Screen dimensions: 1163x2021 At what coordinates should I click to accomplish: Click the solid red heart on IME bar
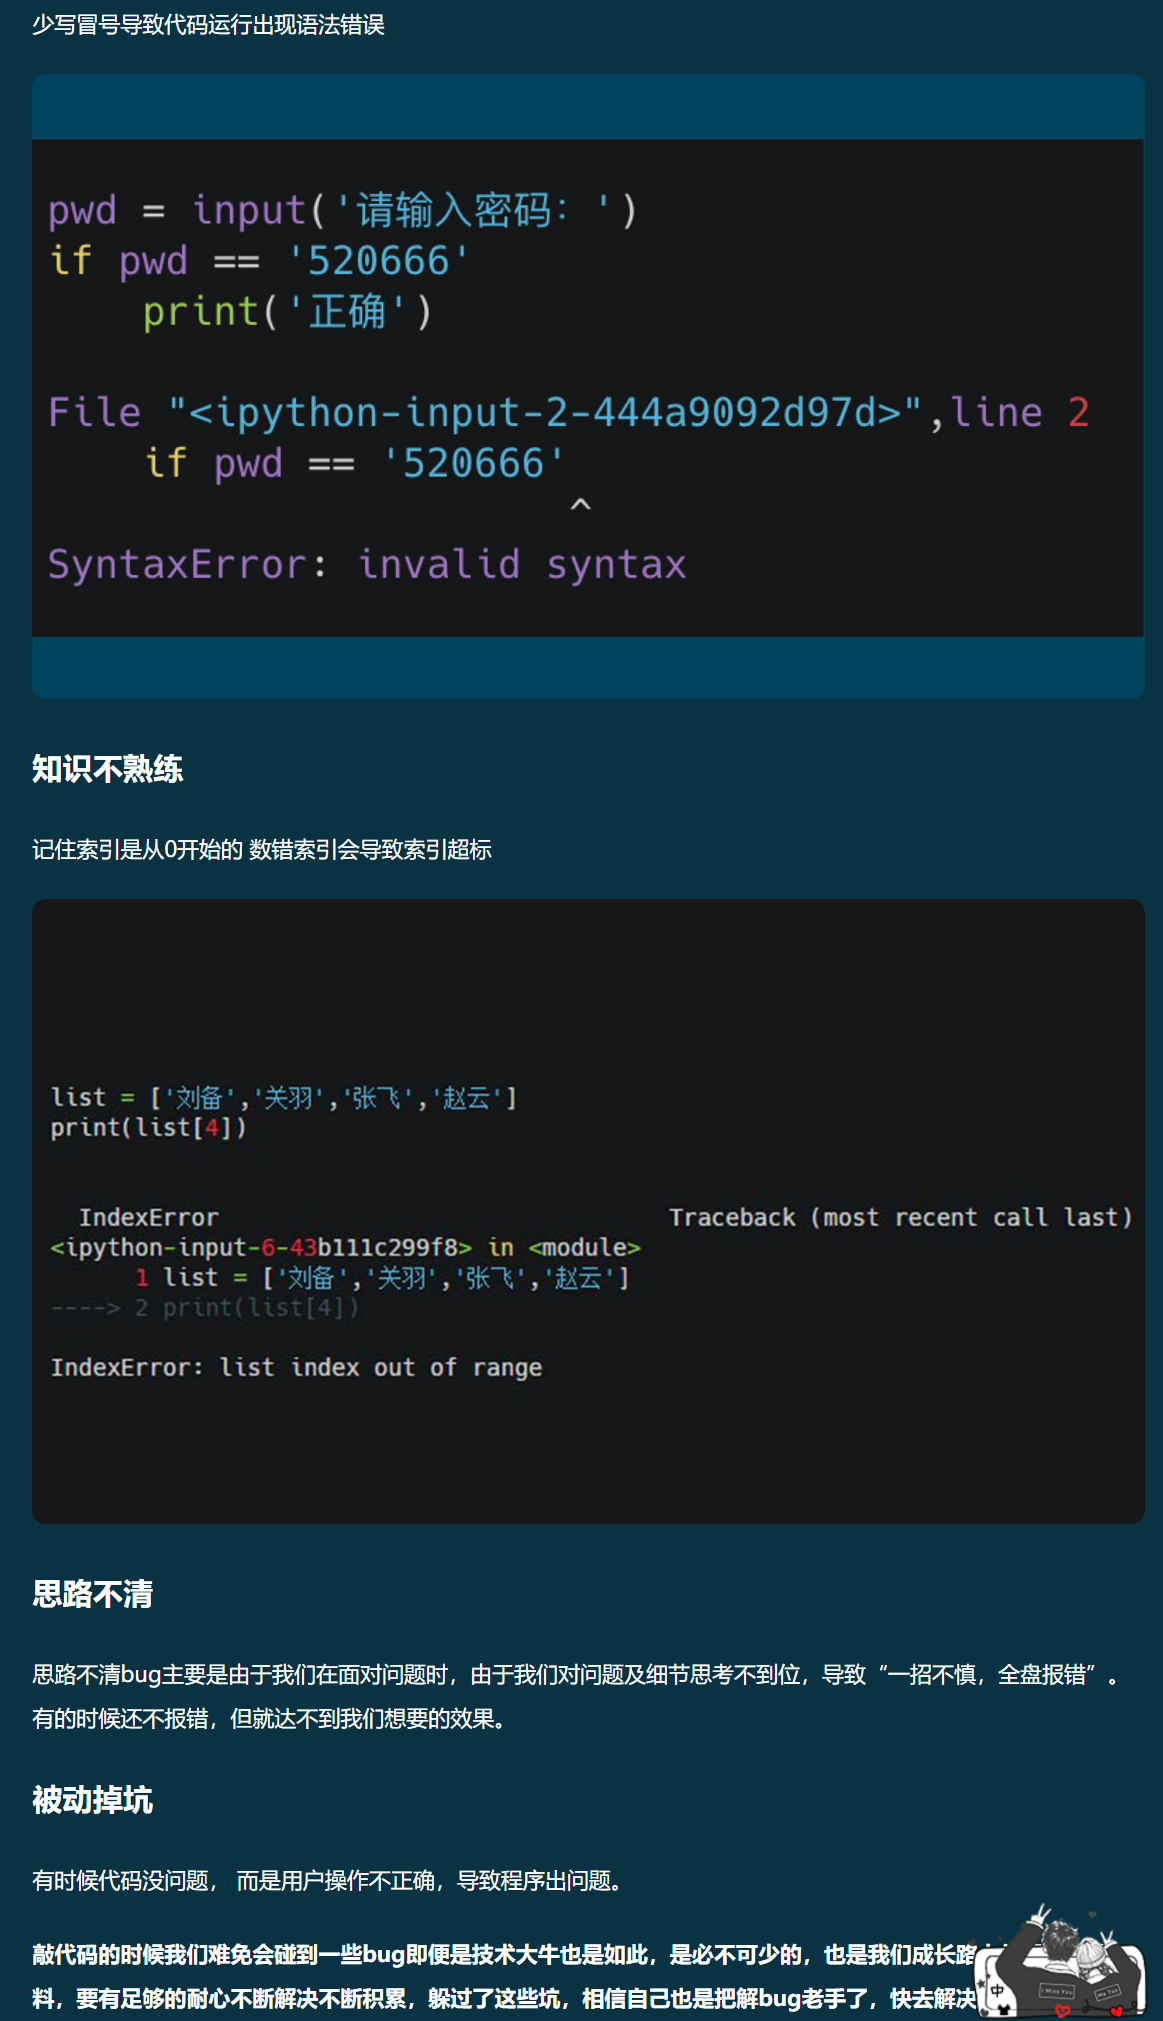click(x=1117, y=2011)
